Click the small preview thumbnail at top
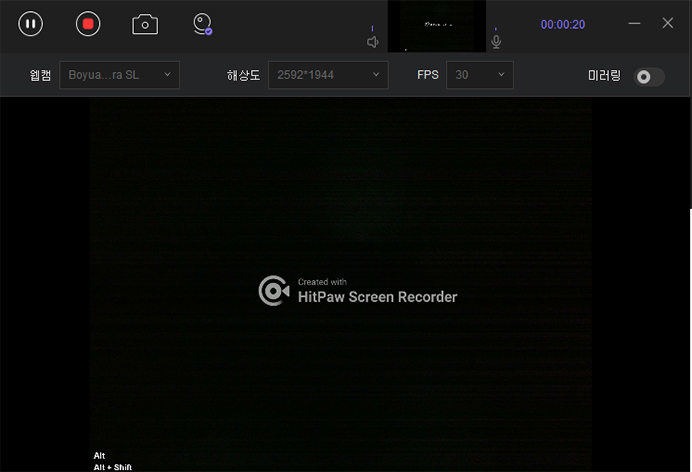The height and width of the screenshot is (472, 692). point(436,26)
